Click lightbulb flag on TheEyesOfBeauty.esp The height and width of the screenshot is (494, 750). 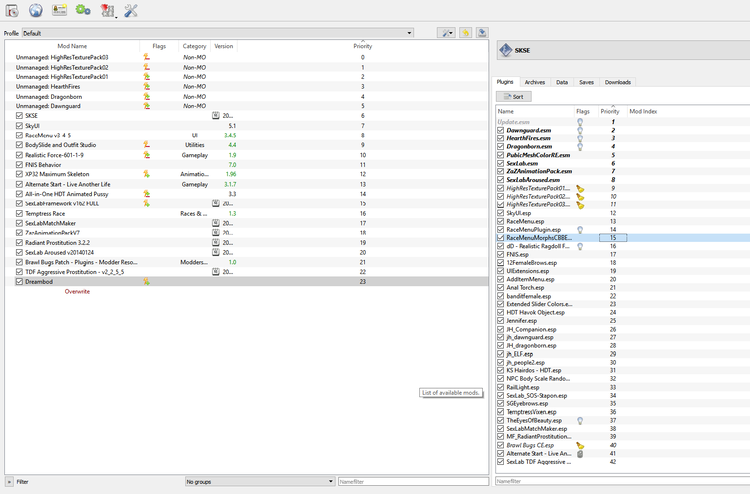click(x=580, y=420)
